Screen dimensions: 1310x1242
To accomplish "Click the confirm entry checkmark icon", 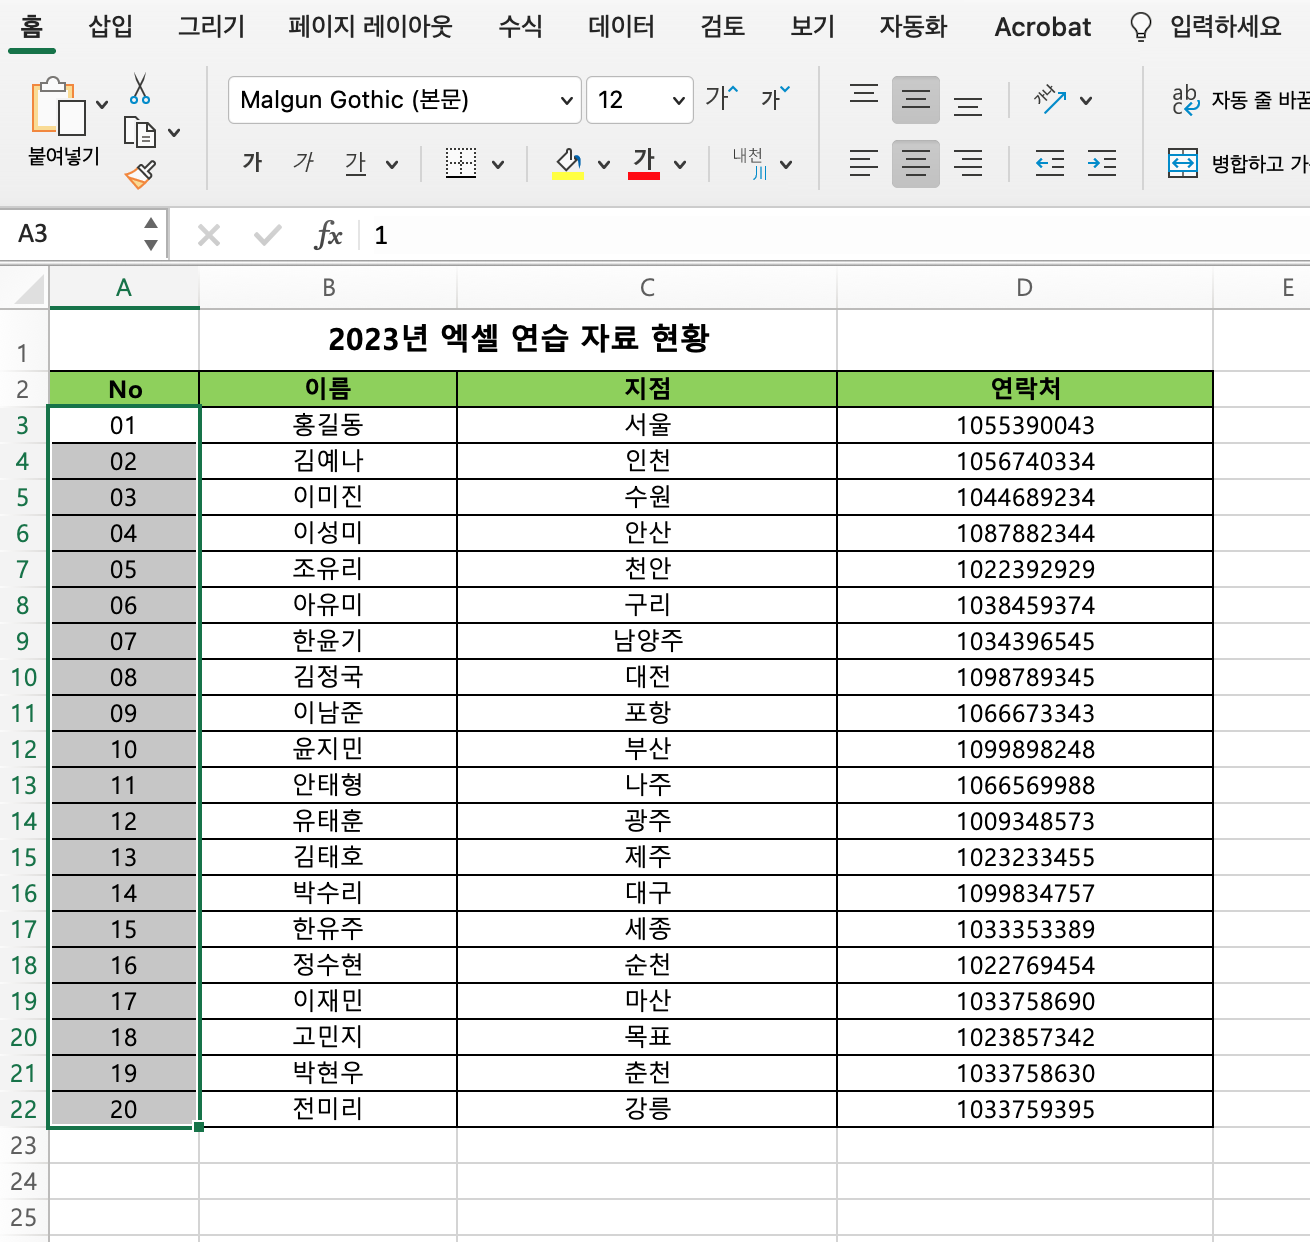I will pos(267,235).
